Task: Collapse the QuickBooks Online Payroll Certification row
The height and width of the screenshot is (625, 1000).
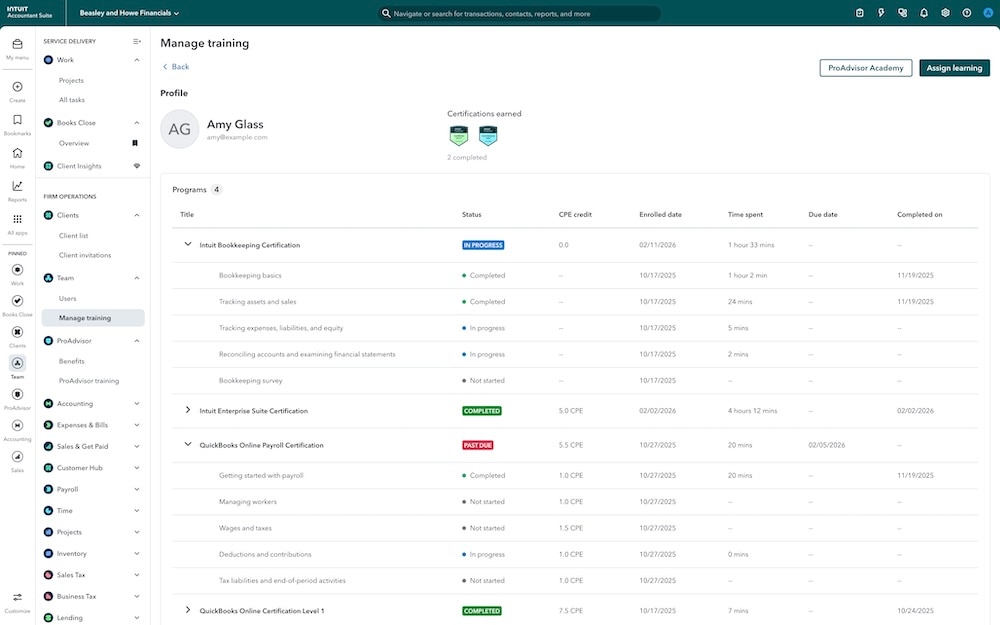Action: [x=187, y=445]
